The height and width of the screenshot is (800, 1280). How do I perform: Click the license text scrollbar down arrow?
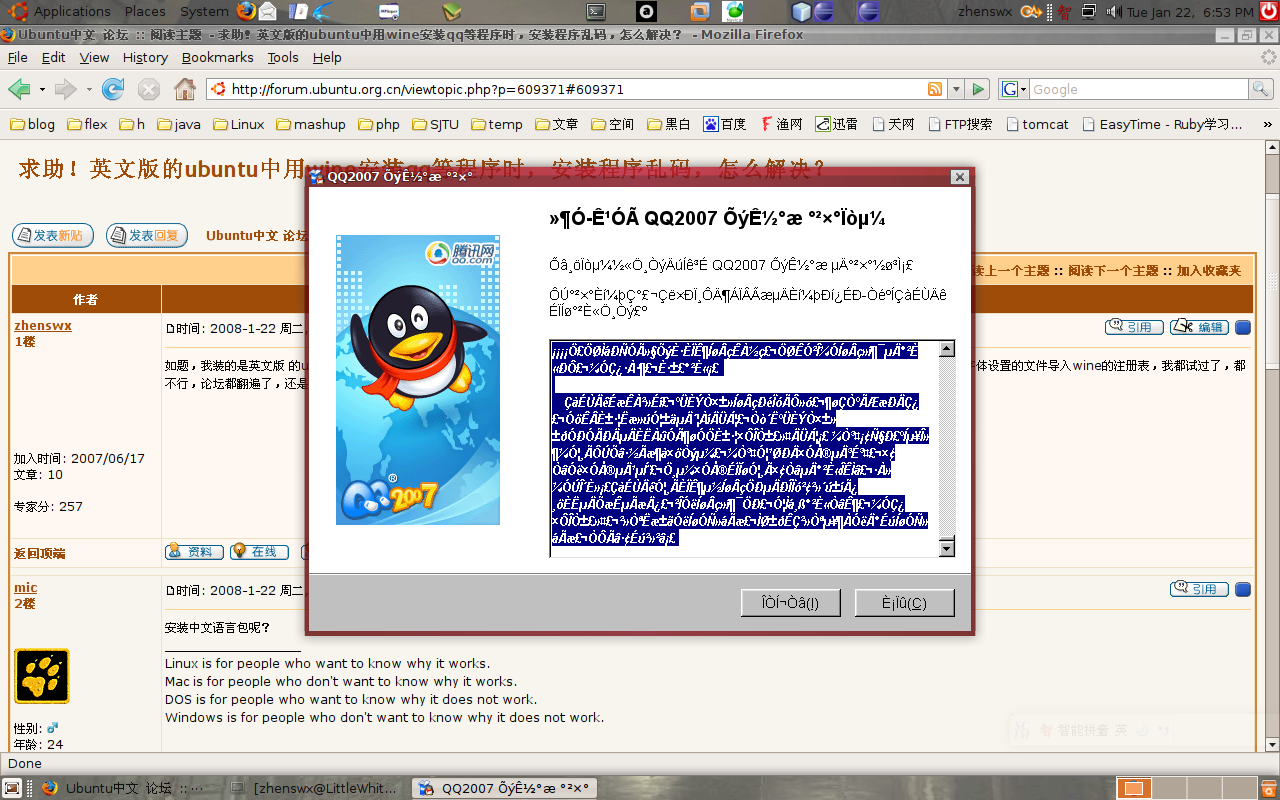pyautogui.click(x=947, y=548)
